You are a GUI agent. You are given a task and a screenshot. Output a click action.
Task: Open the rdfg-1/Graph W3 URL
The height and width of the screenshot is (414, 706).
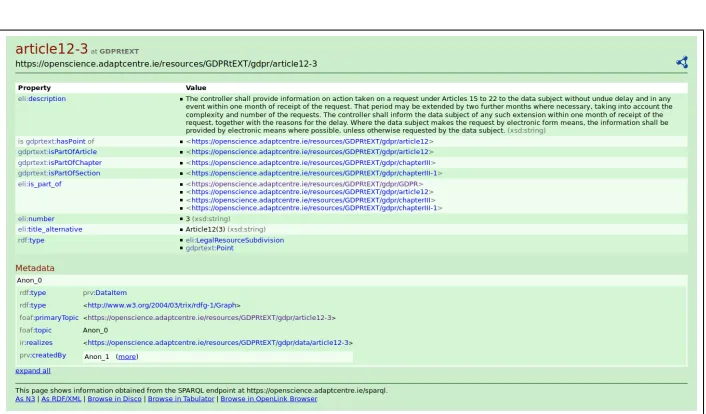click(162, 305)
